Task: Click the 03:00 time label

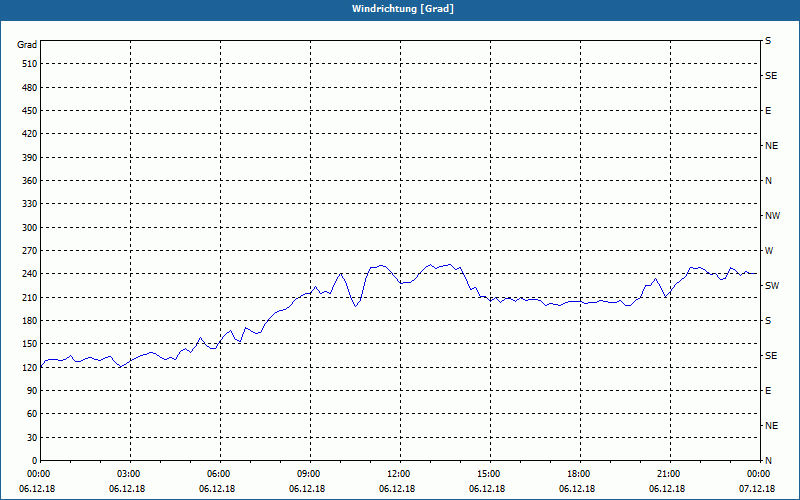Action: 131,474
